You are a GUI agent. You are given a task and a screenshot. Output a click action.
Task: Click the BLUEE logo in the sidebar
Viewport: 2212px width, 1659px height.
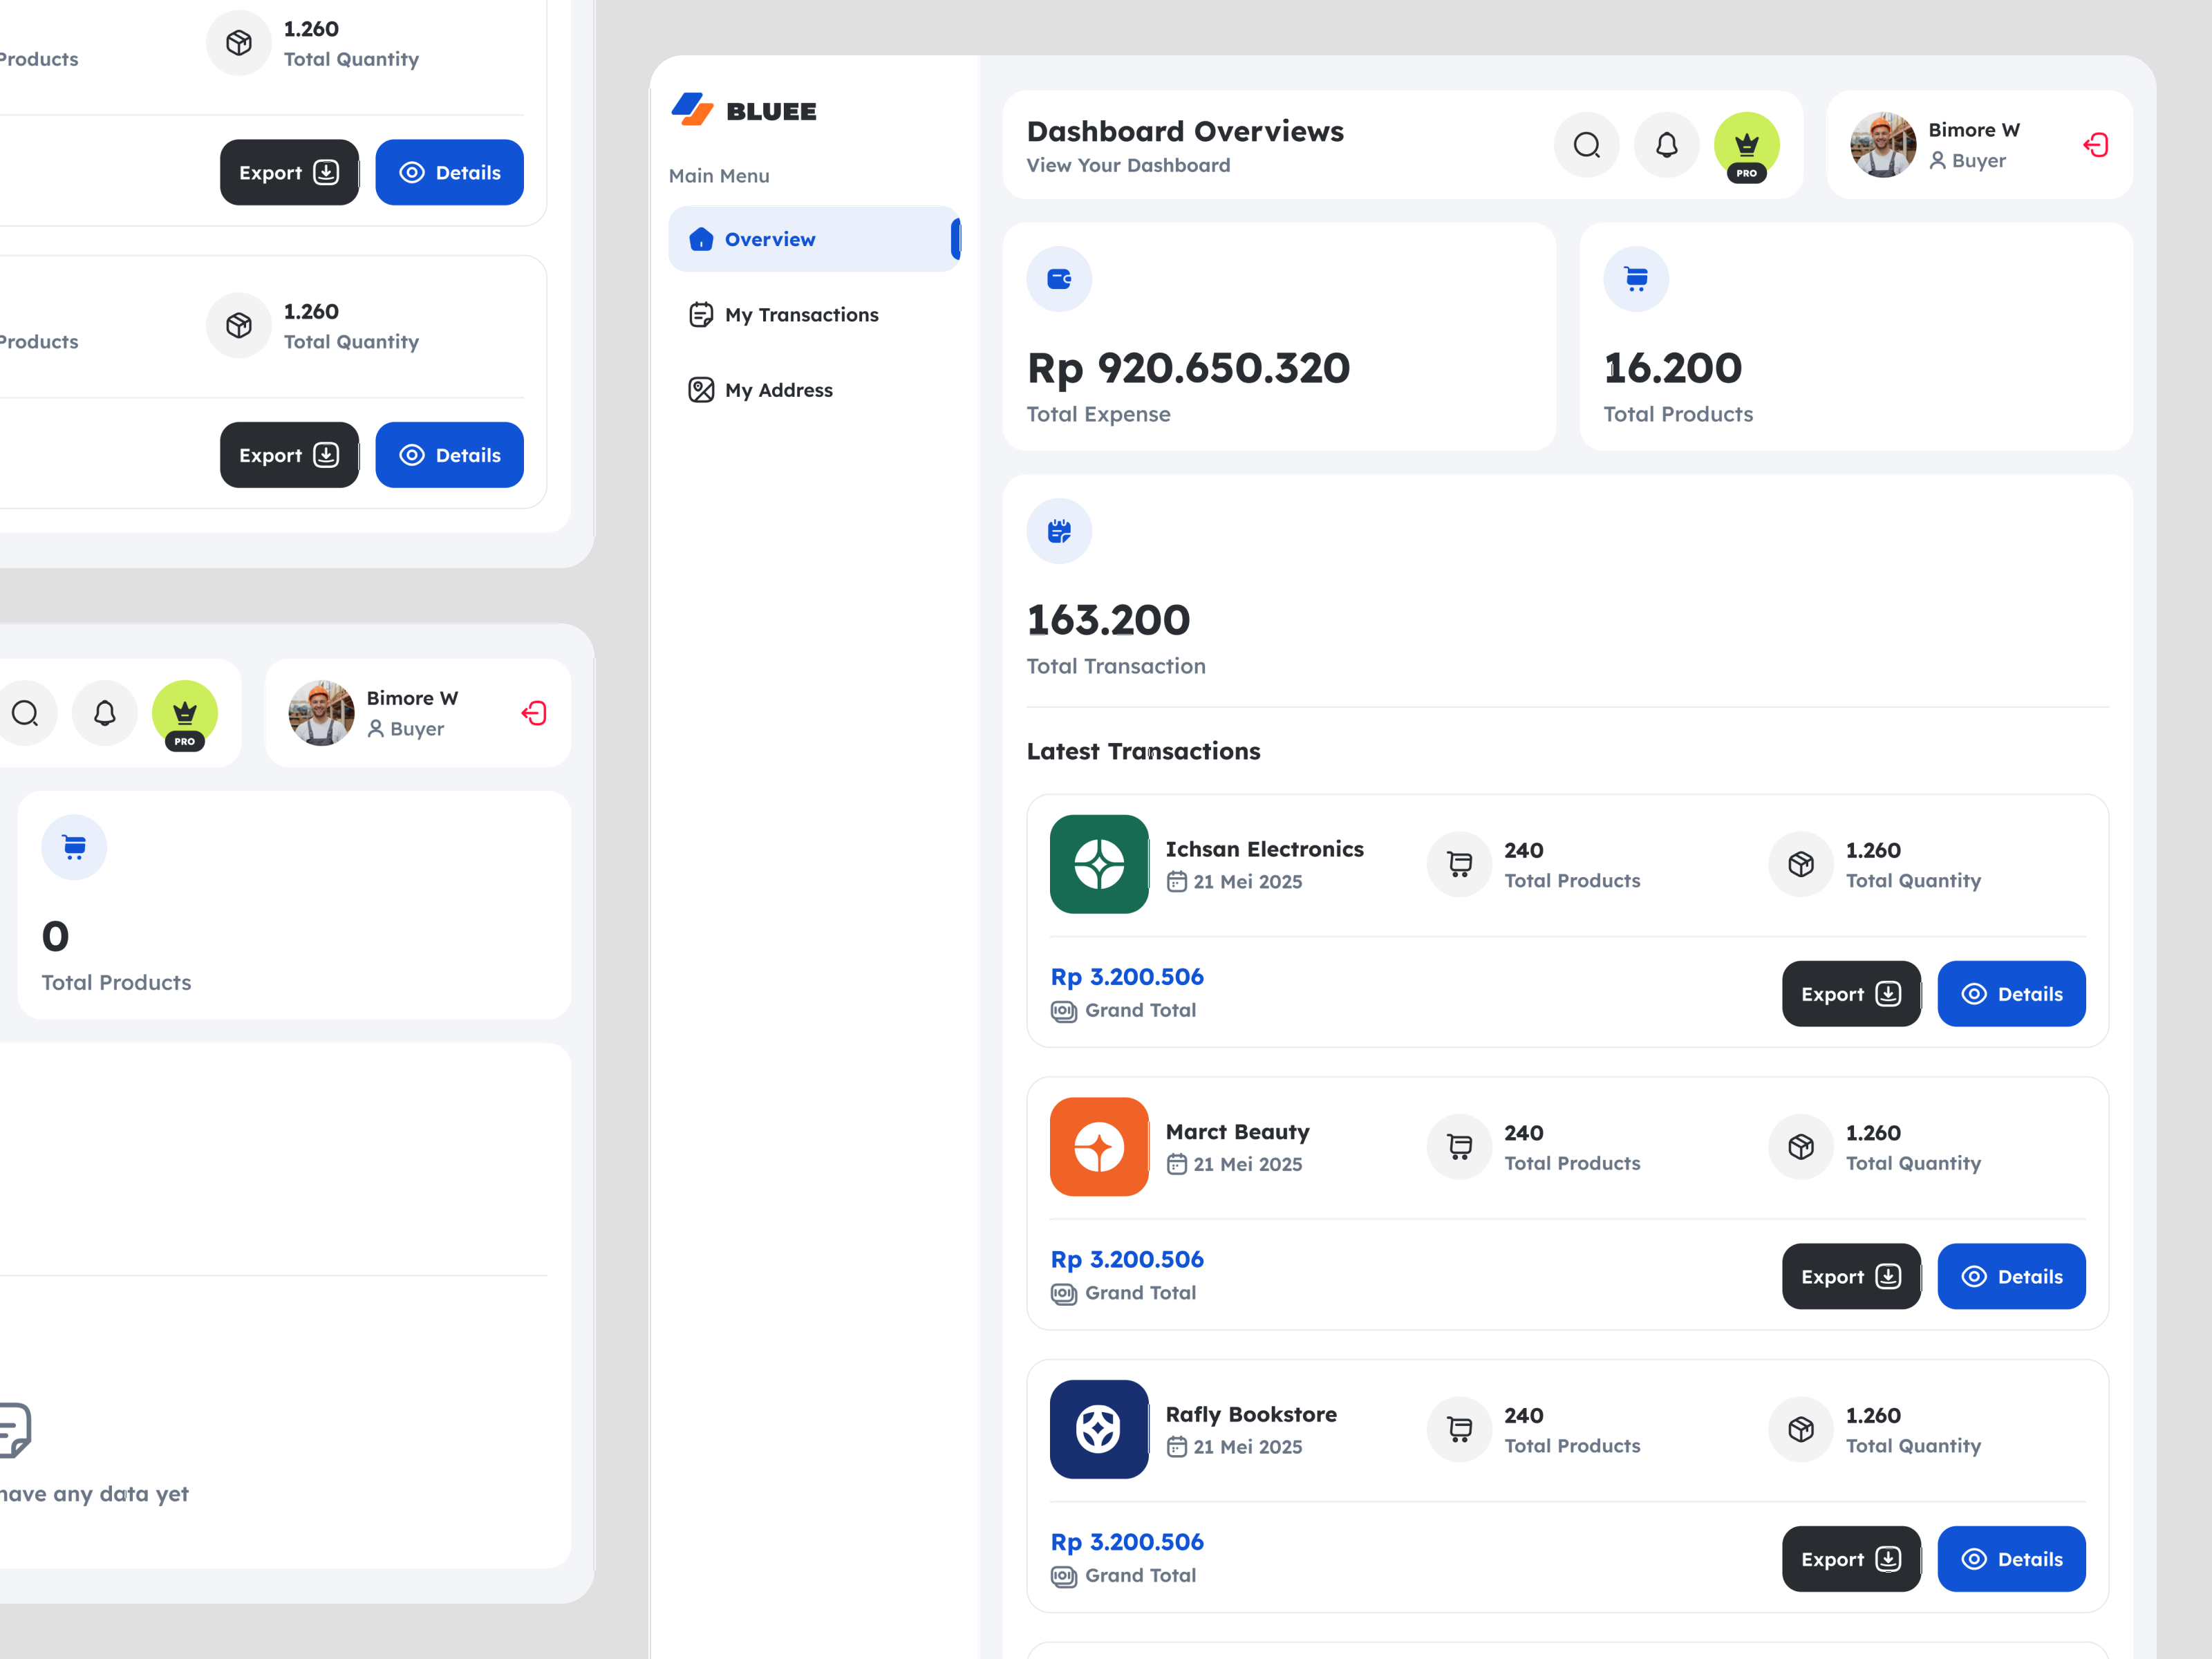tap(743, 110)
